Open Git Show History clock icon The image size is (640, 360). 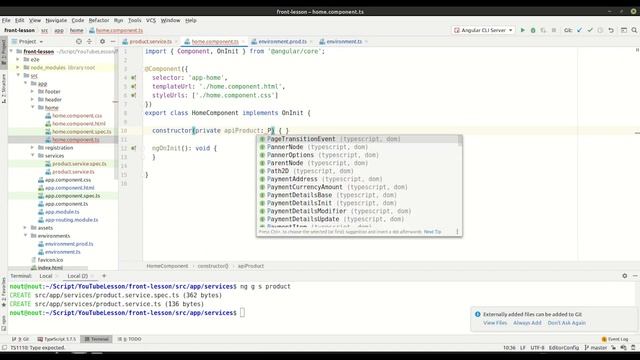[600, 30]
